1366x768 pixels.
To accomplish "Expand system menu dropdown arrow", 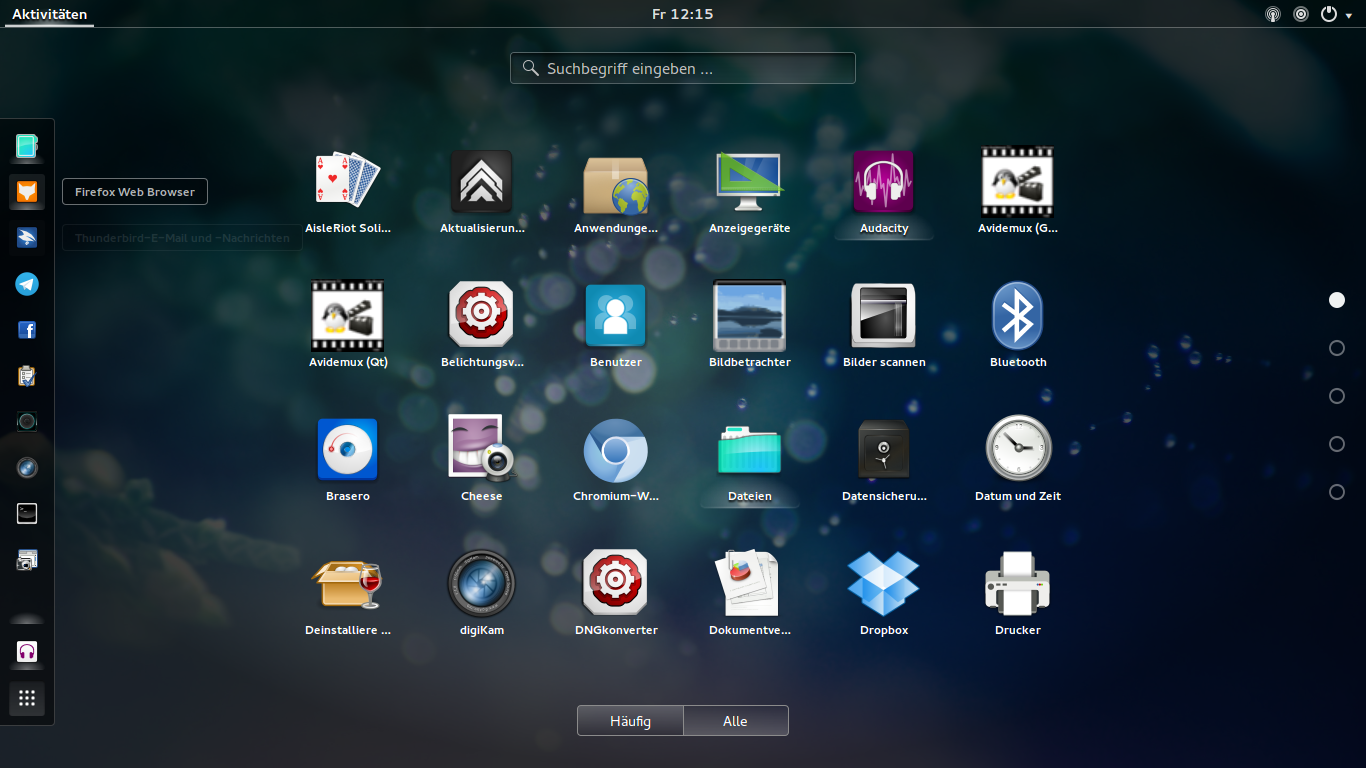I will [x=1348, y=15].
